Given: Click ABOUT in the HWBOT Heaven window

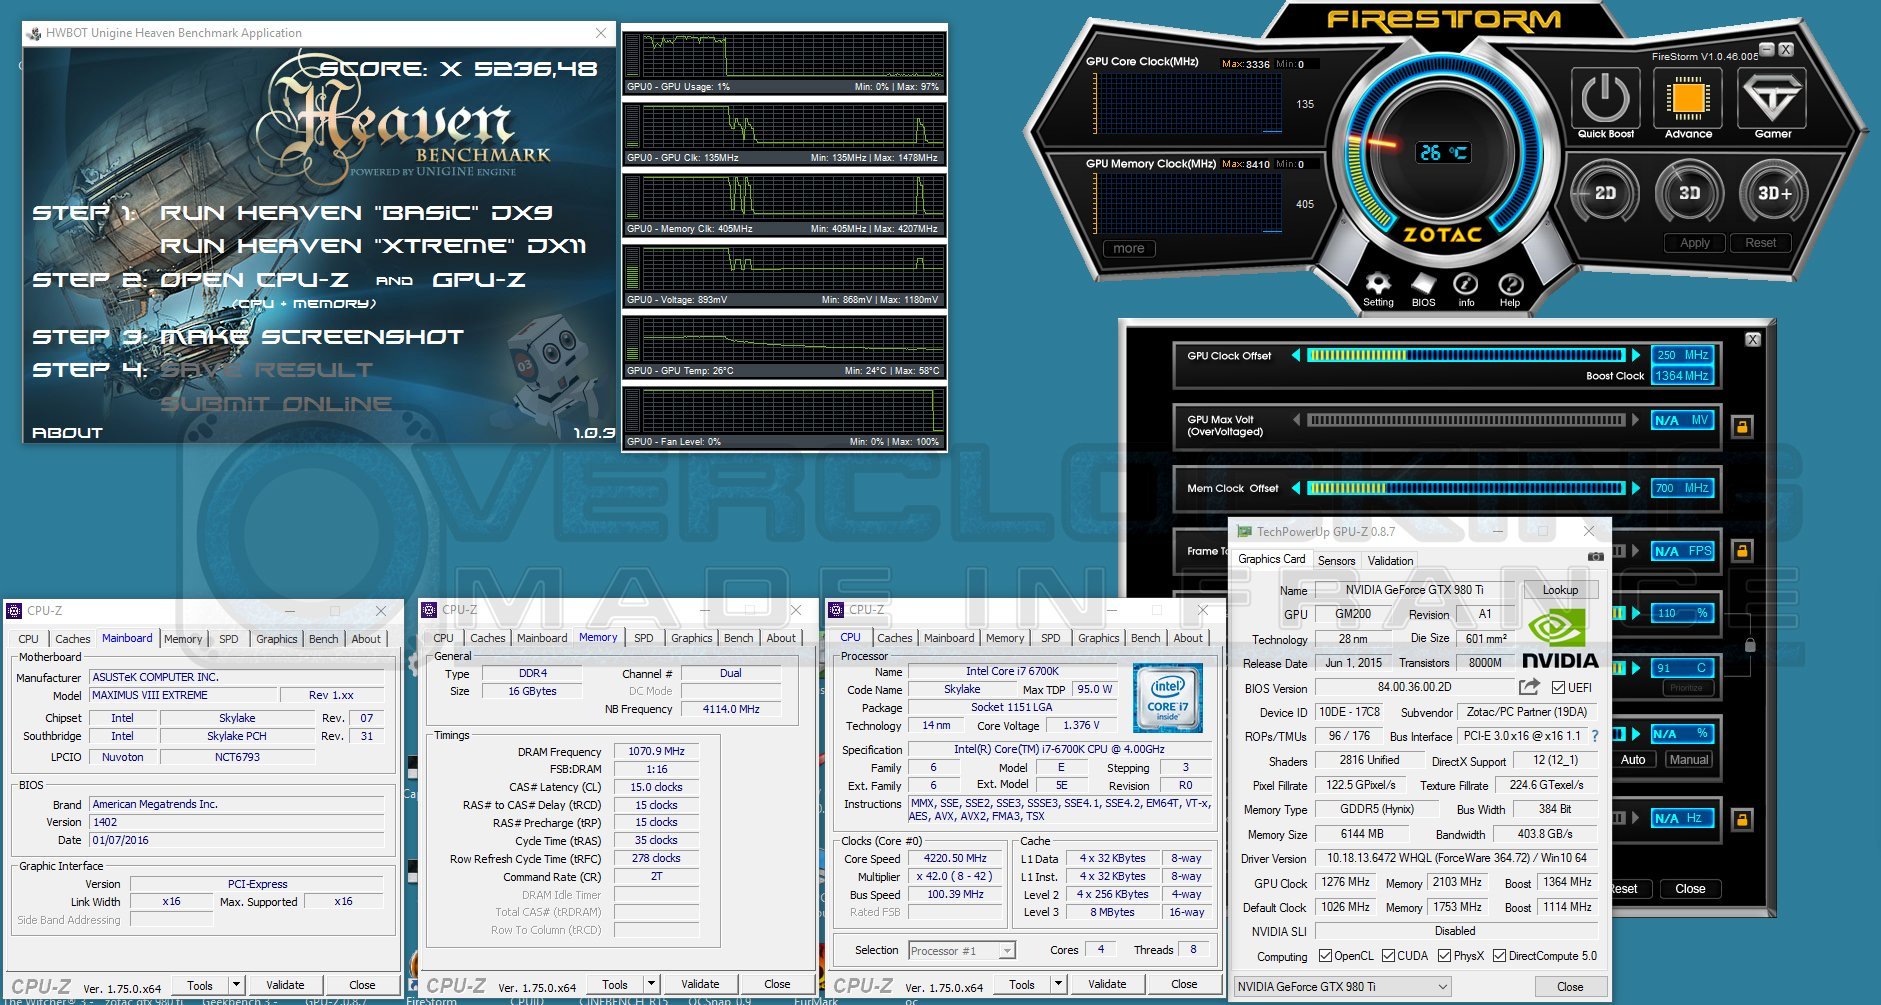Looking at the screenshot, I should tap(67, 433).
